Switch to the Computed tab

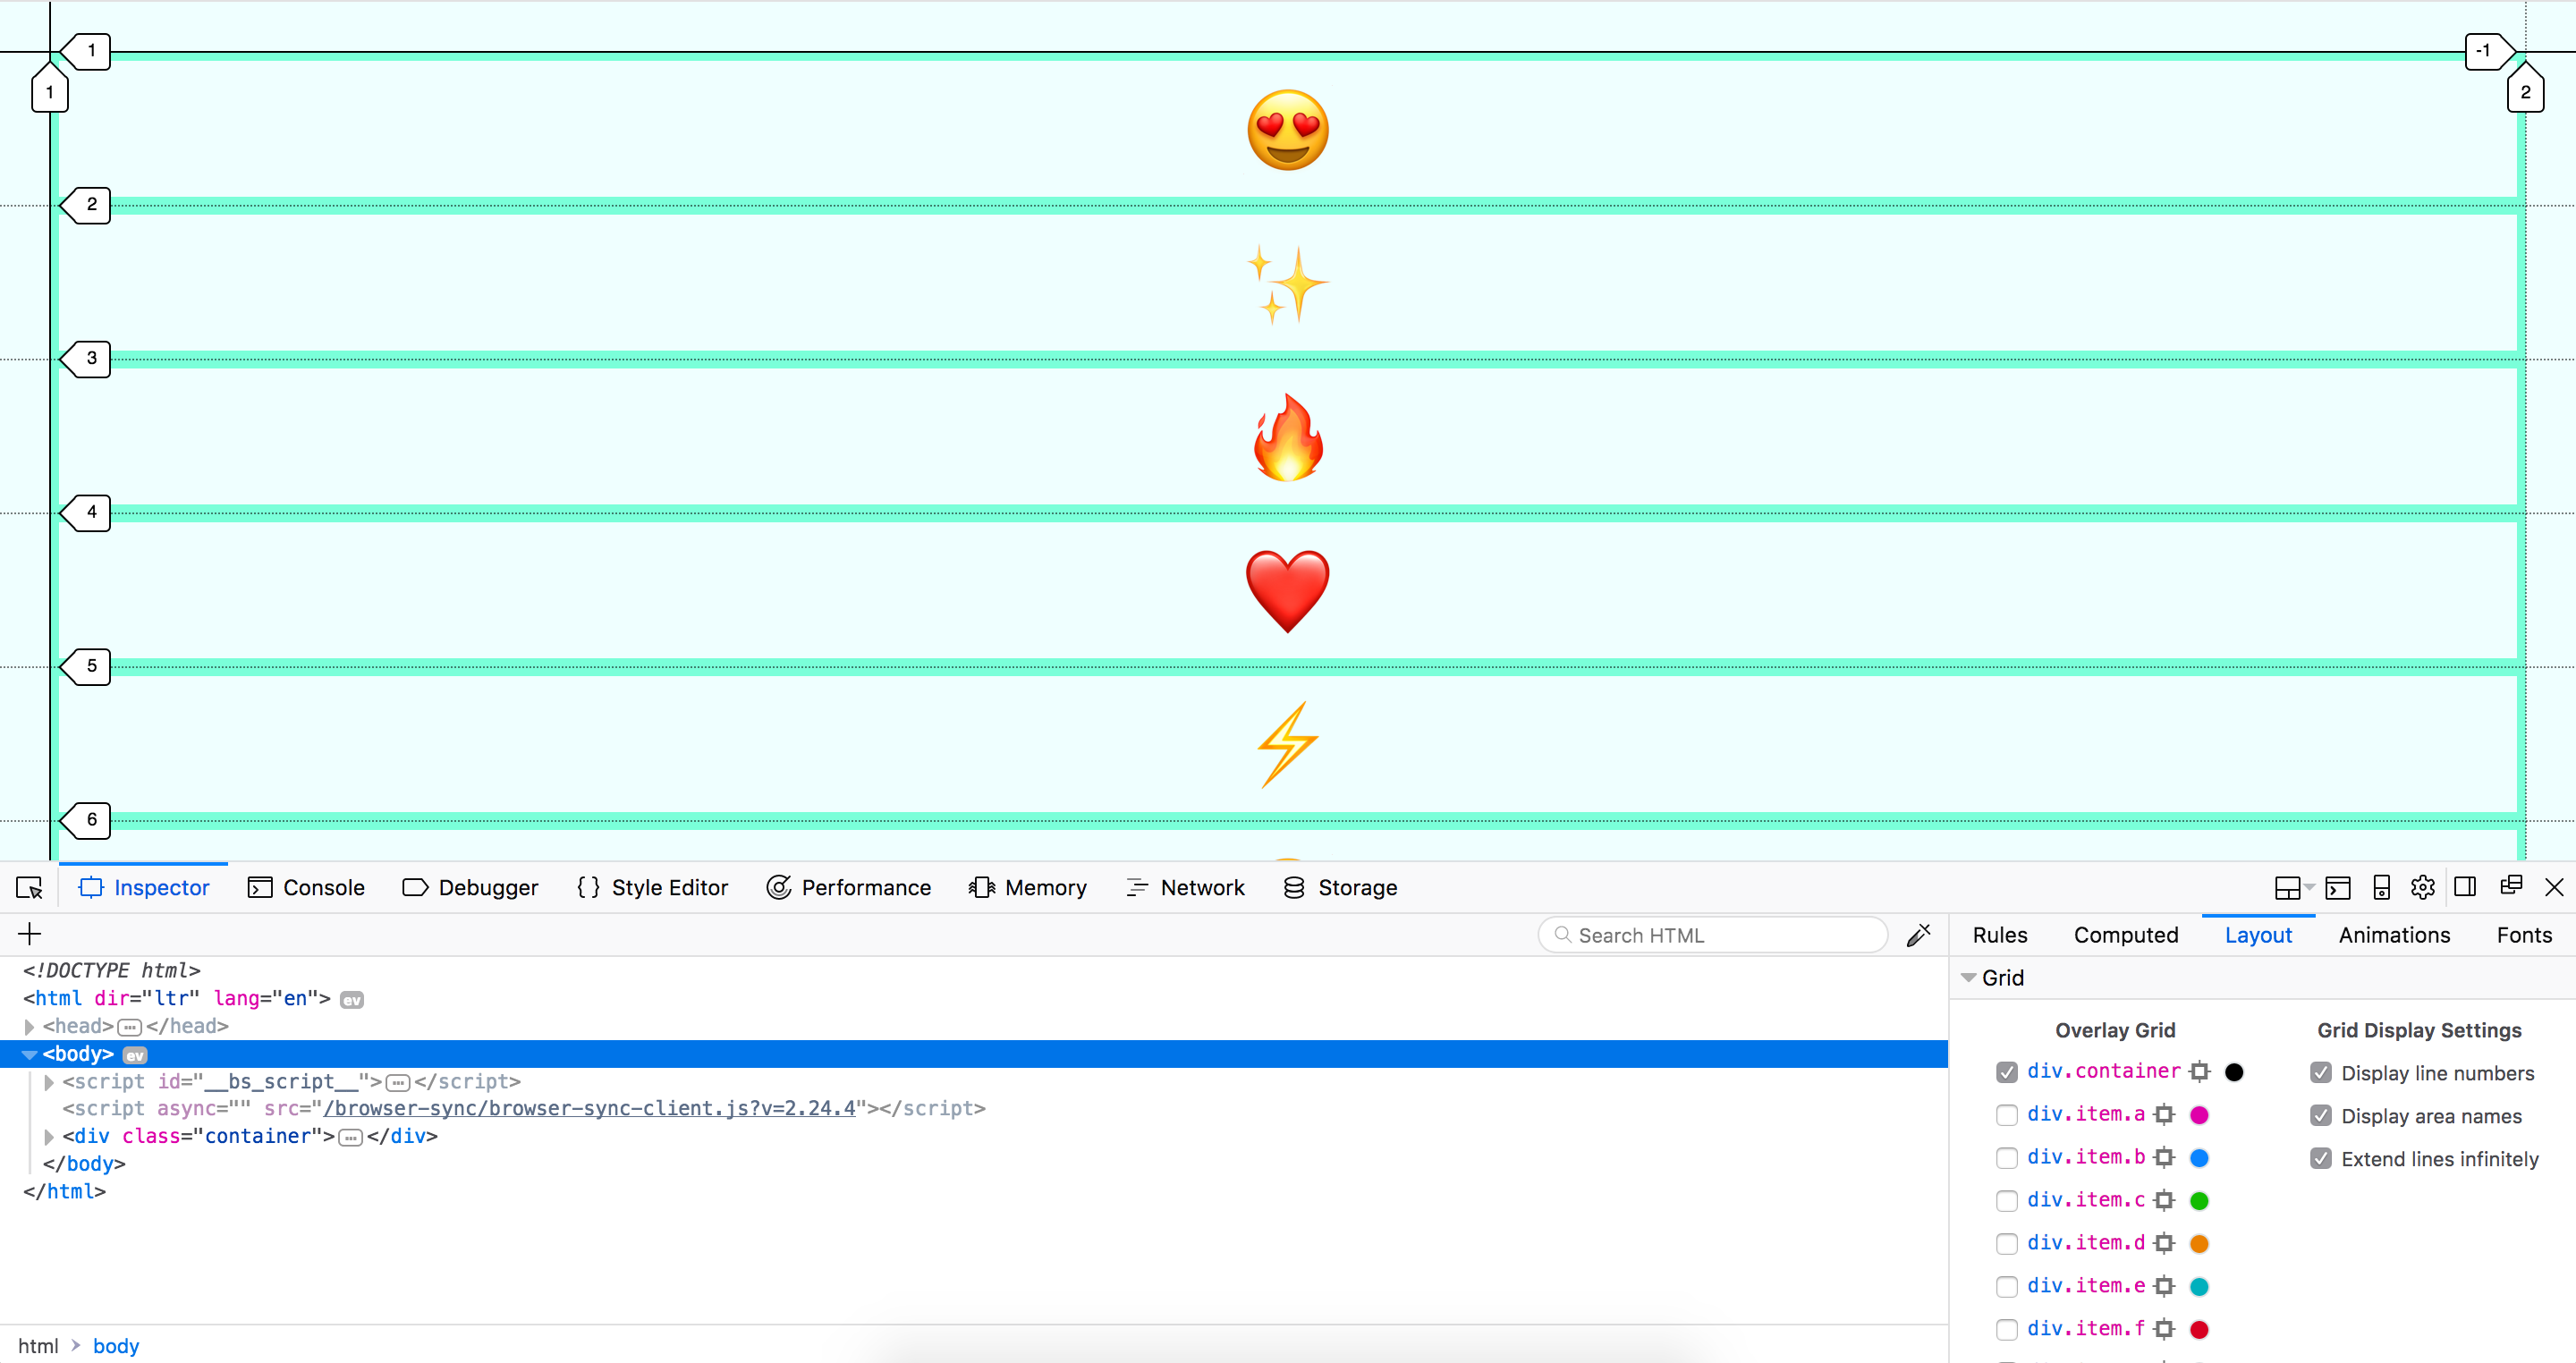click(2126, 934)
